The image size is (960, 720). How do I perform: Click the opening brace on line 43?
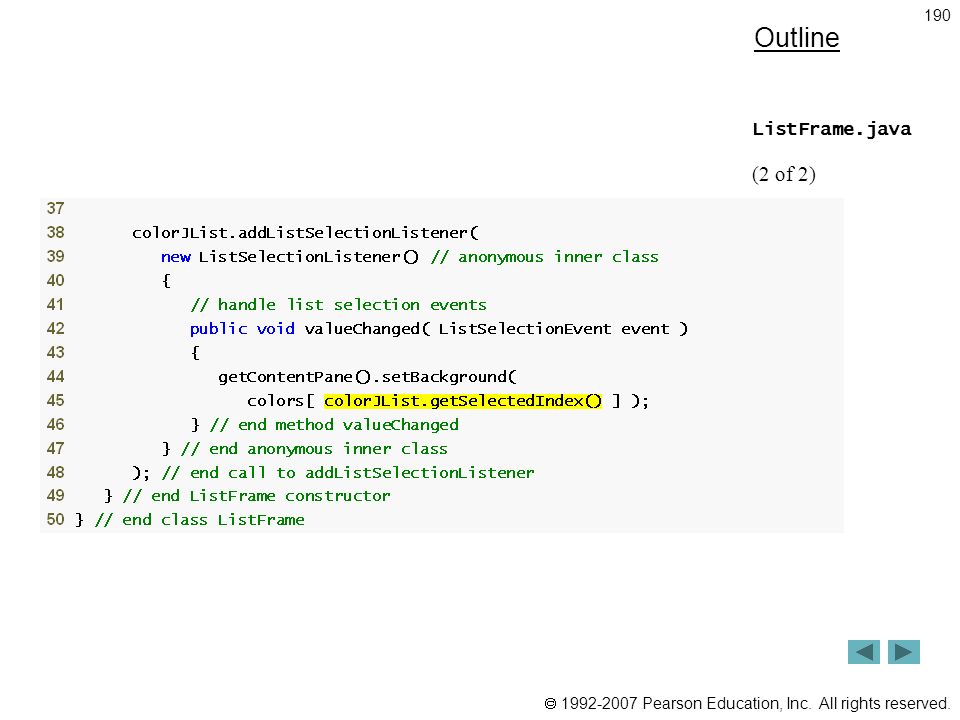click(x=195, y=353)
